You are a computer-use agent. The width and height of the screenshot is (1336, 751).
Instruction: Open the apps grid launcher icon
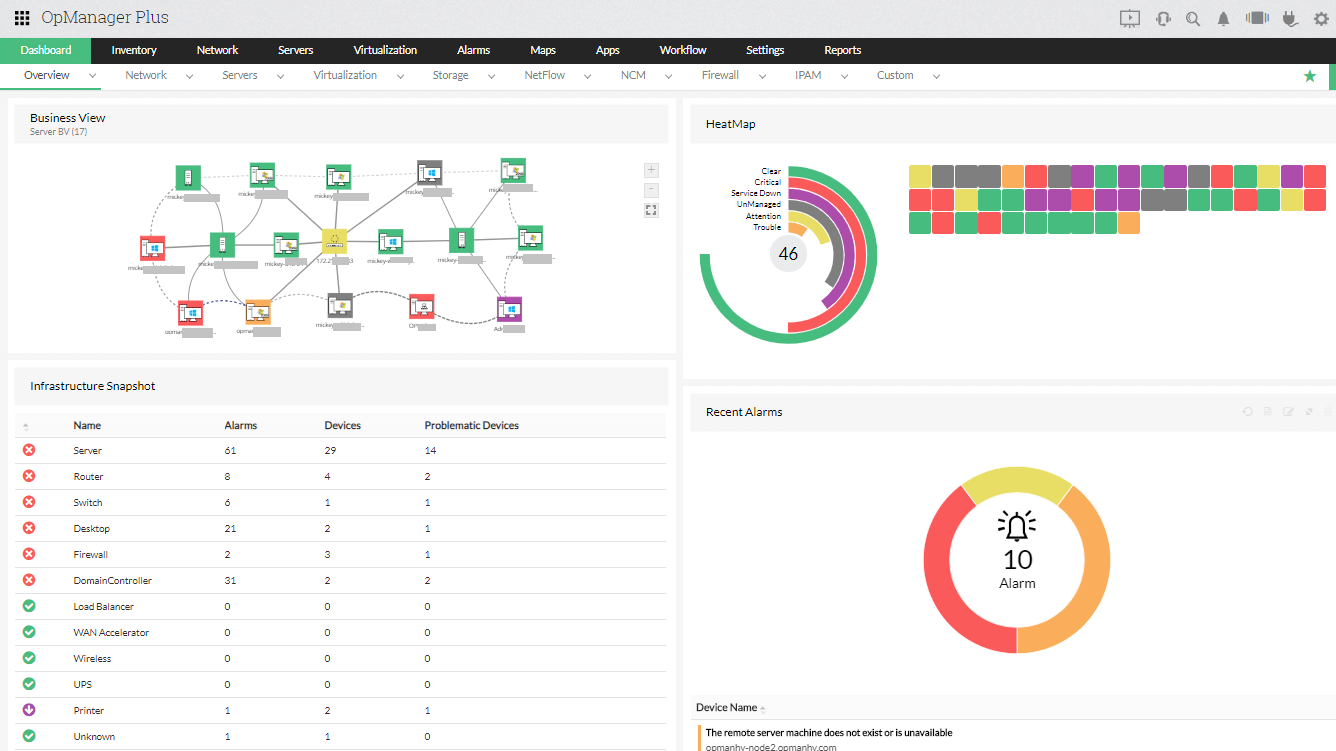click(x=21, y=18)
